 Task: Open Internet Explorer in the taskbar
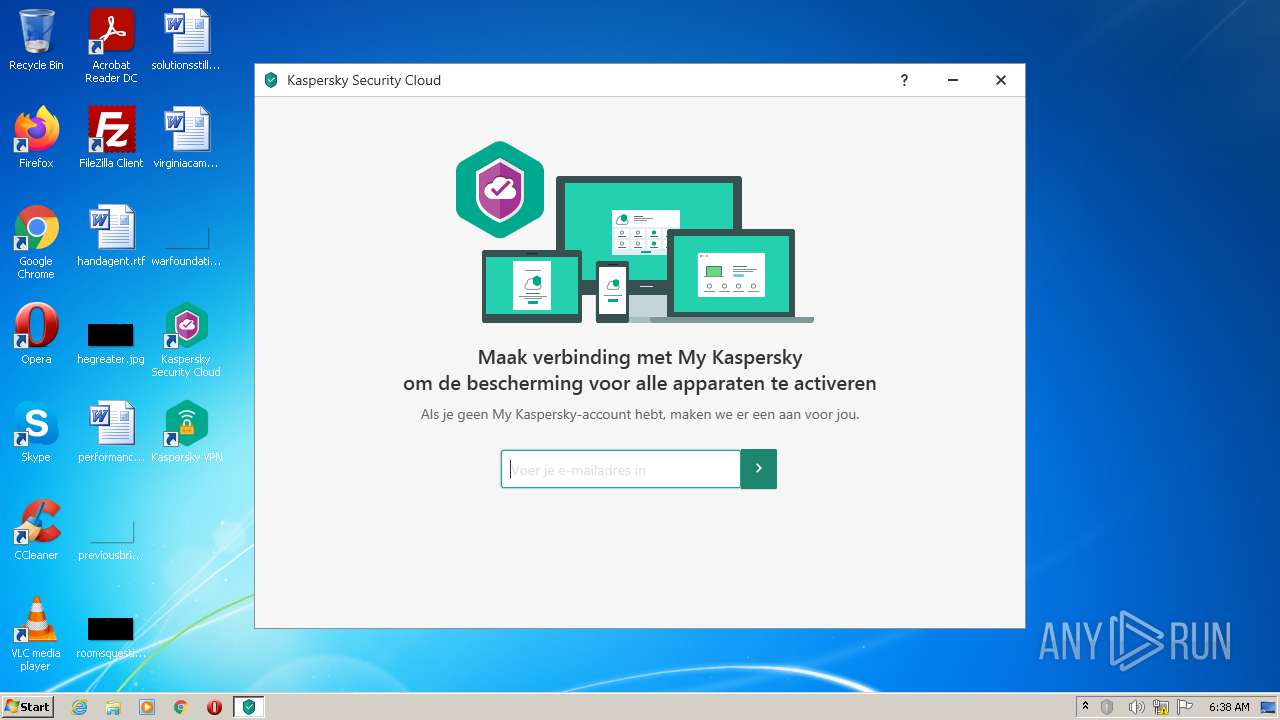pyautogui.click(x=80, y=707)
